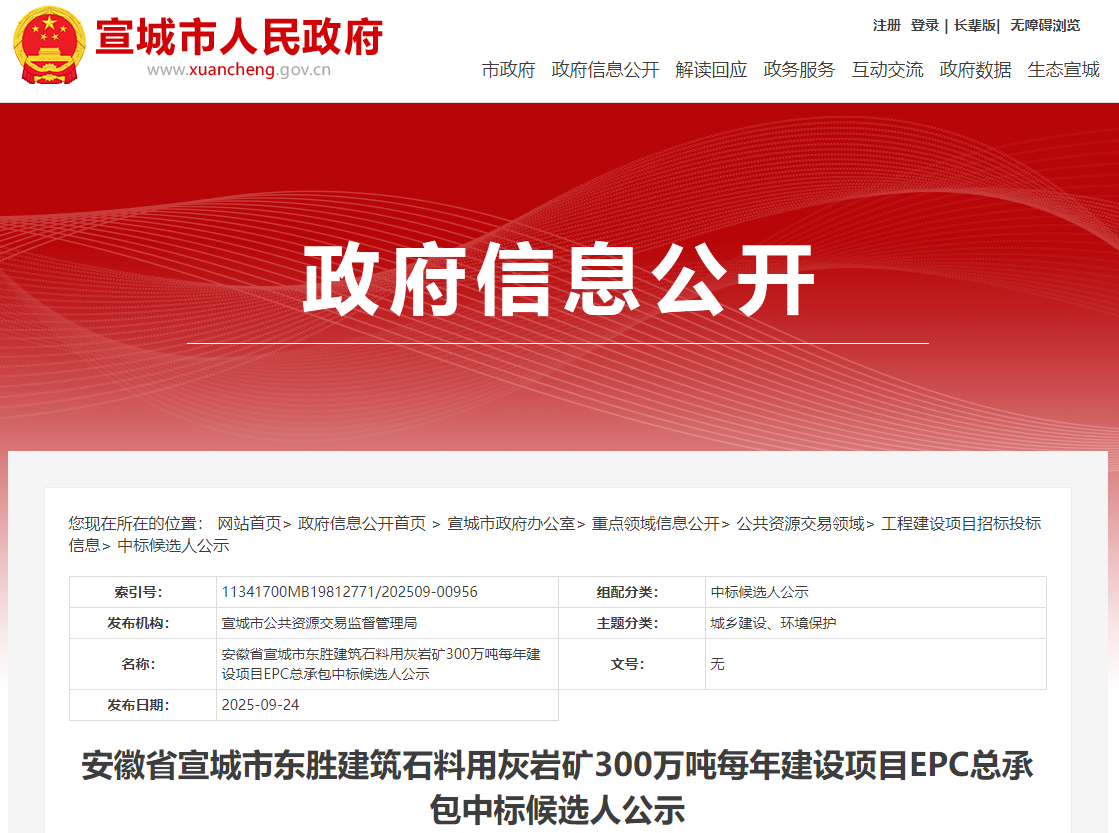Go to 解读回应 in navigation bar
The width and height of the screenshot is (1119, 833).
(711, 70)
